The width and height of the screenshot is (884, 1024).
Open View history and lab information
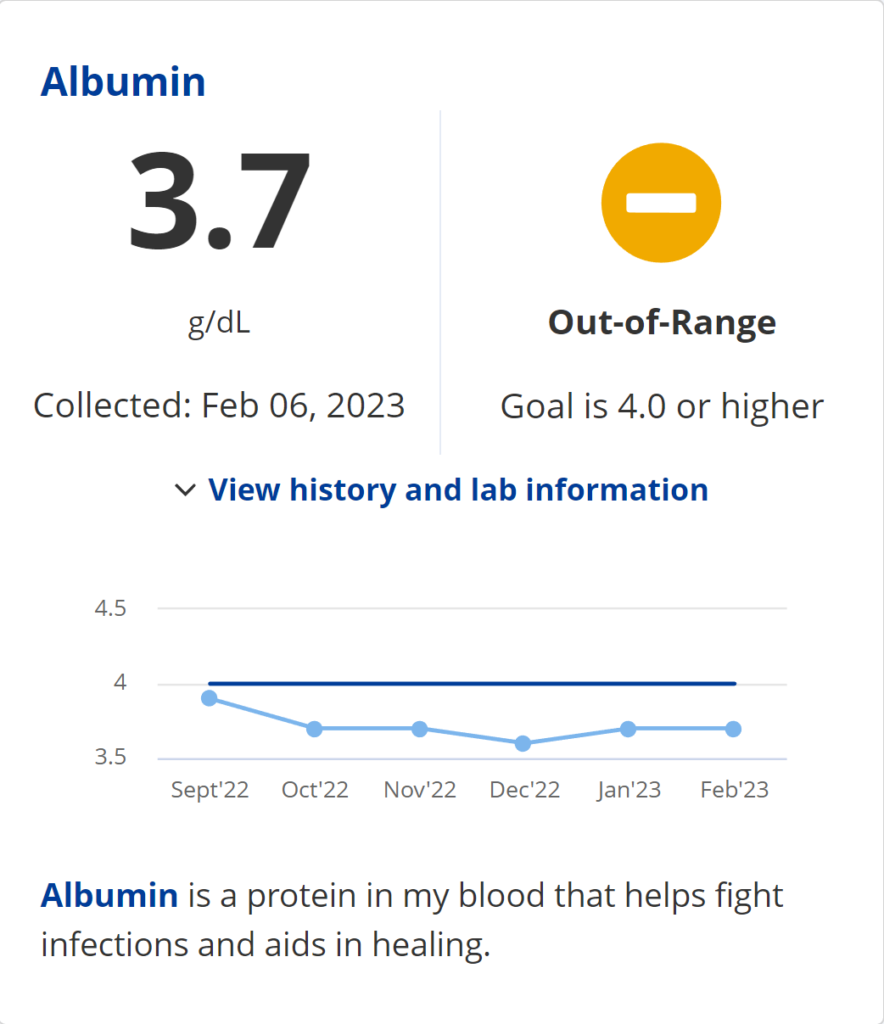458,490
